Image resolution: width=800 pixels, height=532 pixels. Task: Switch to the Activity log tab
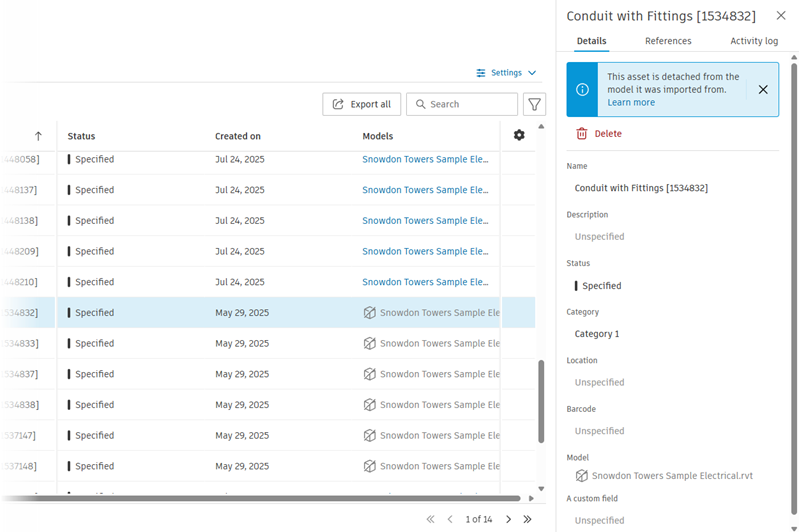(754, 41)
